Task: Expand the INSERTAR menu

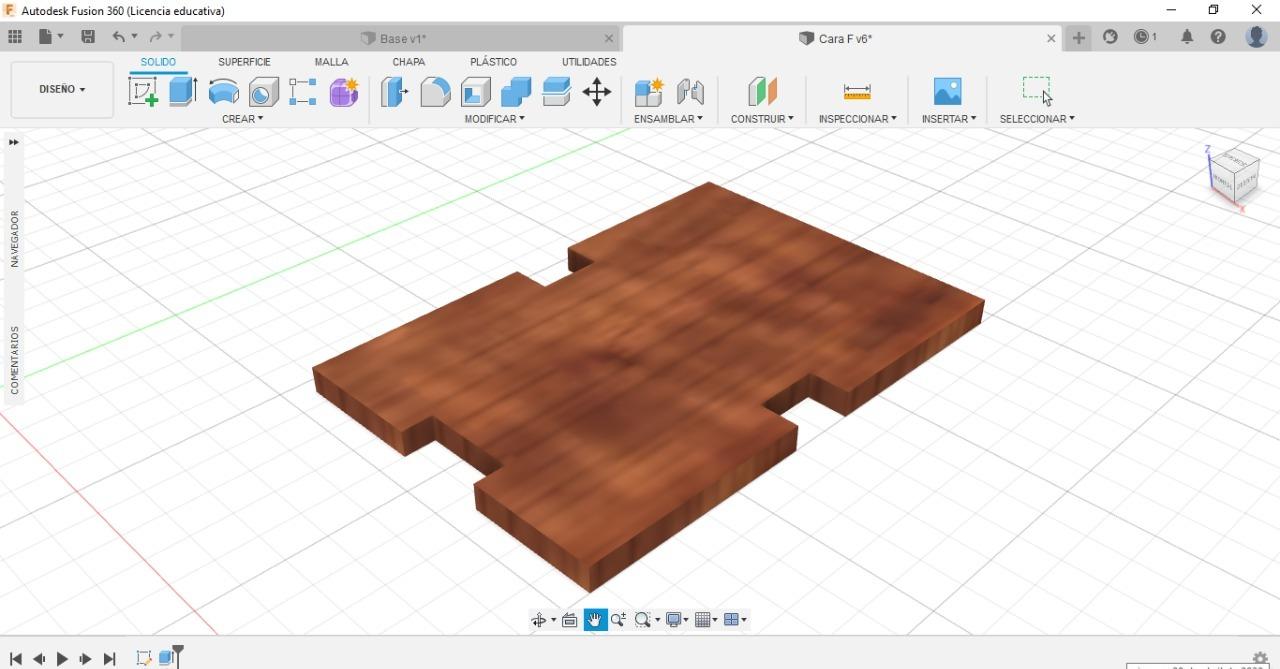Action: tap(949, 119)
